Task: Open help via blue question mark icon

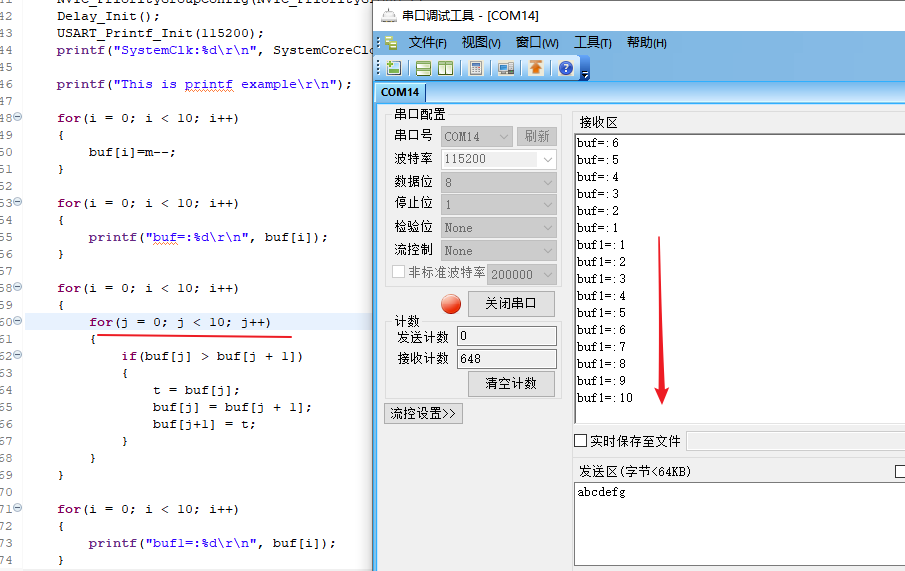Action: point(566,68)
